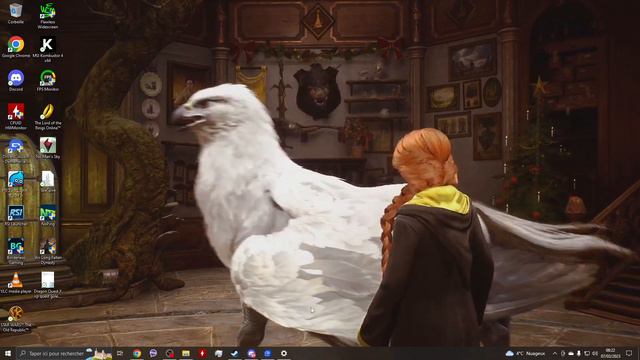
Task: Open the Settings gear on the taskbar
Action: pyautogui.click(x=284, y=353)
